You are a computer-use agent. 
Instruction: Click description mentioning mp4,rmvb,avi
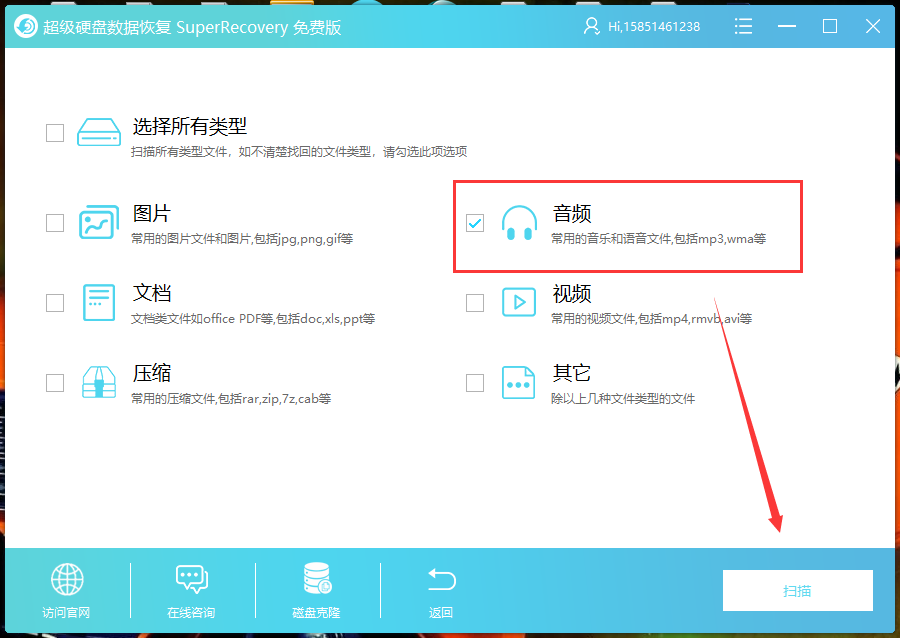click(651, 318)
